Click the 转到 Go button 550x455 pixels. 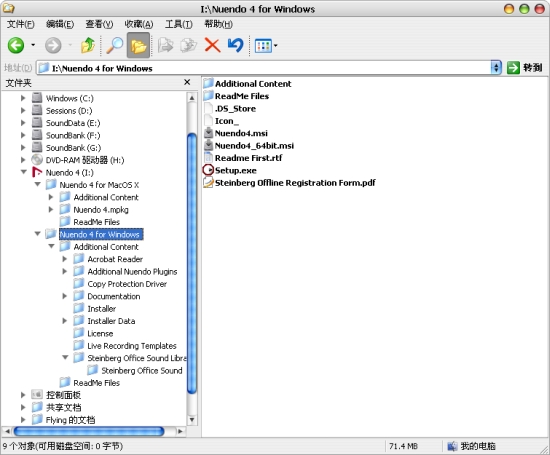[x=525, y=68]
